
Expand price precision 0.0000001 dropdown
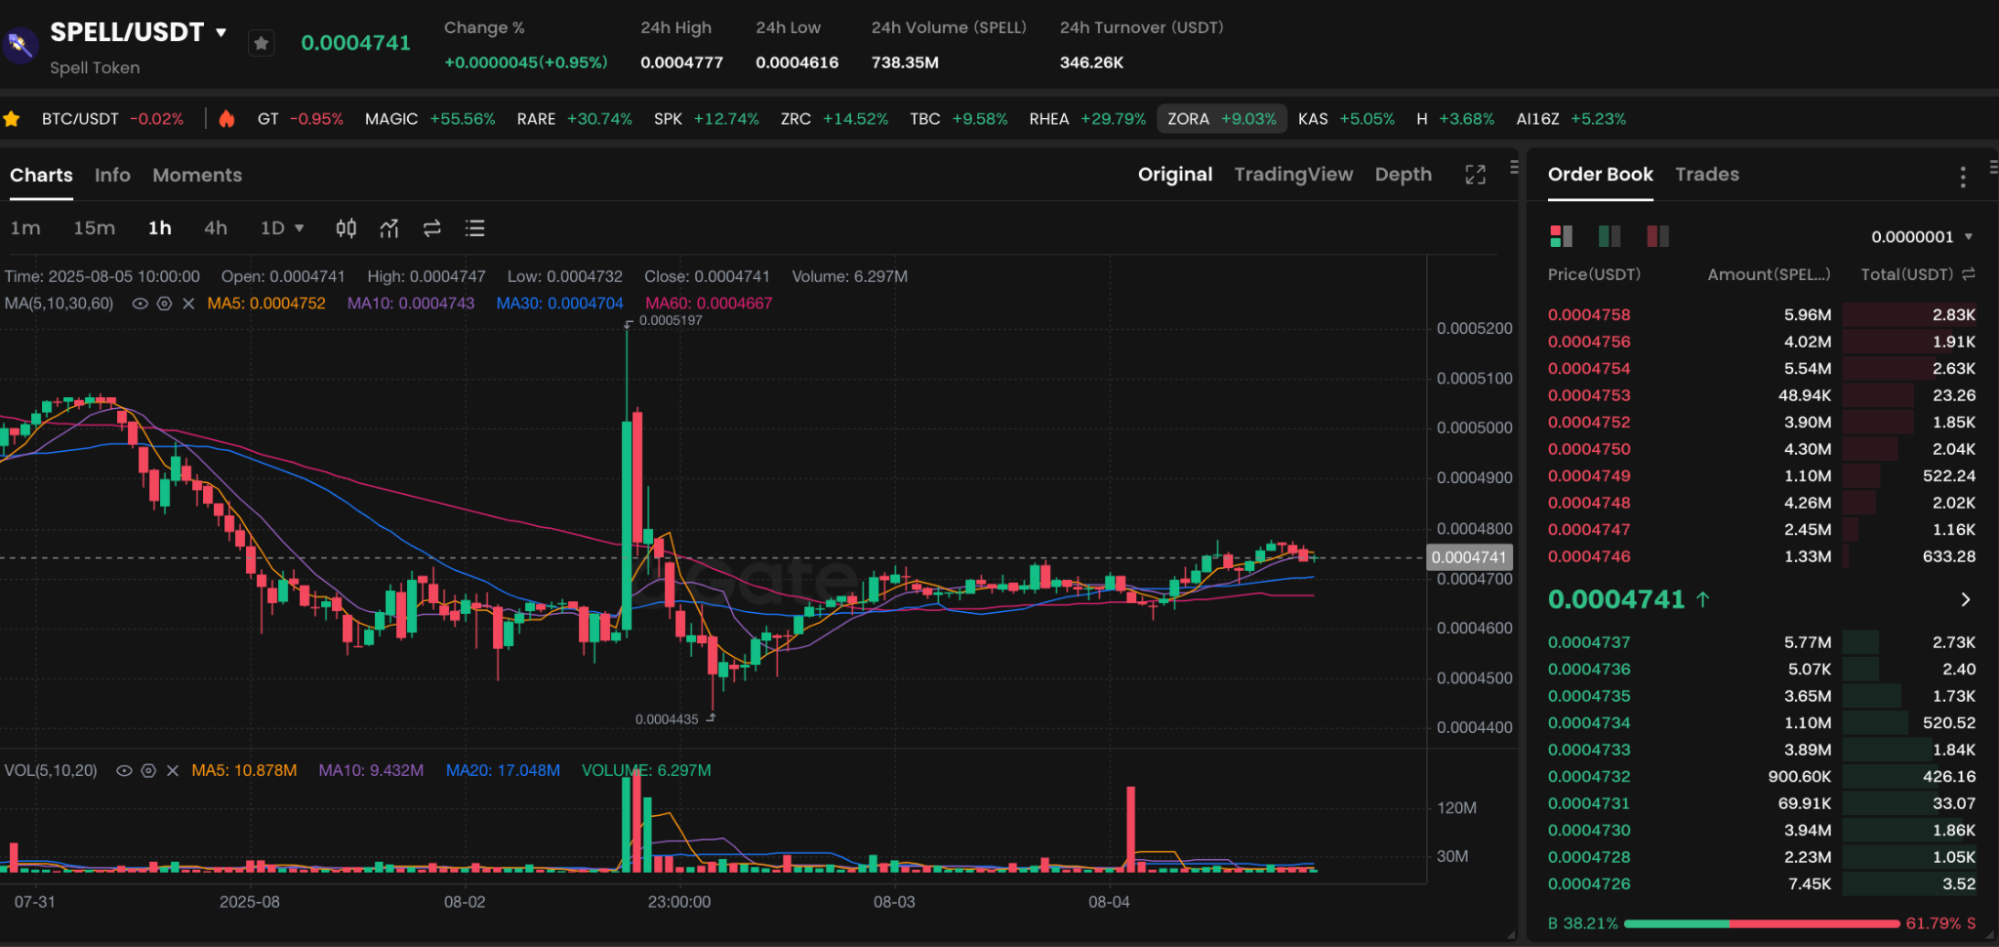(1921, 237)
